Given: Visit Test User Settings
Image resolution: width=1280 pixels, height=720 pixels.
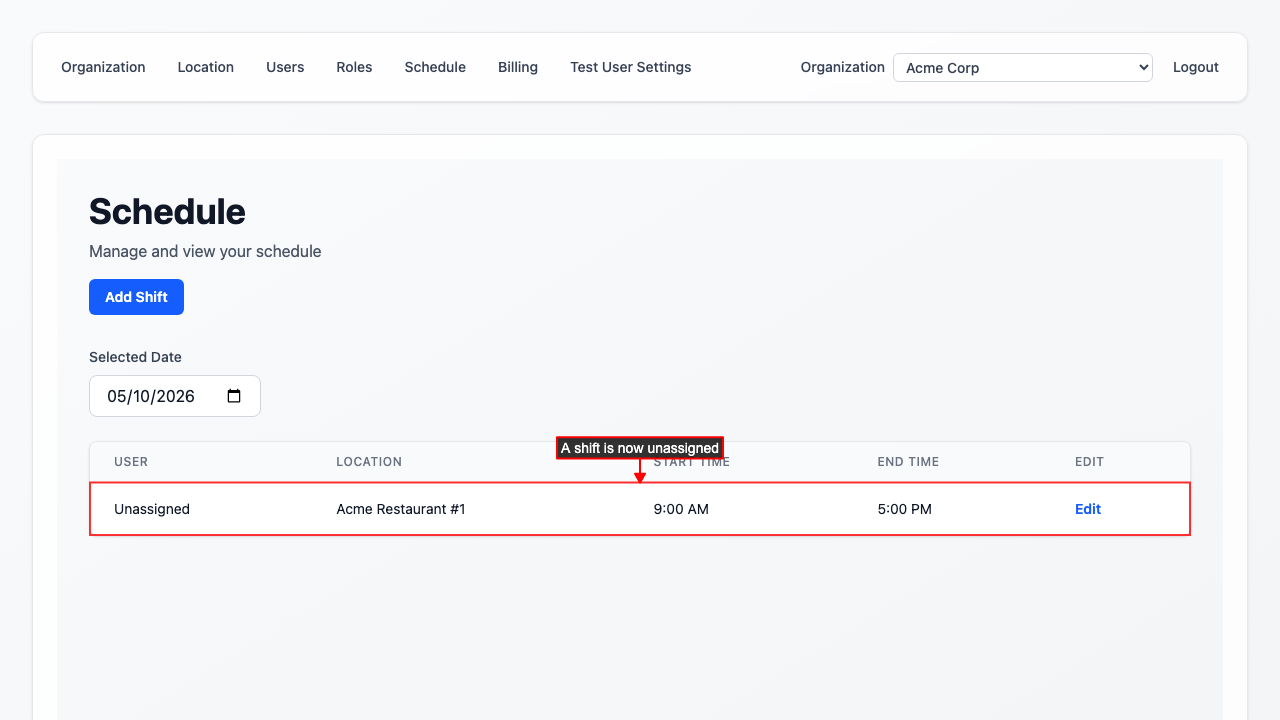Looking at the screenshot, I should (x=630, y=67).
